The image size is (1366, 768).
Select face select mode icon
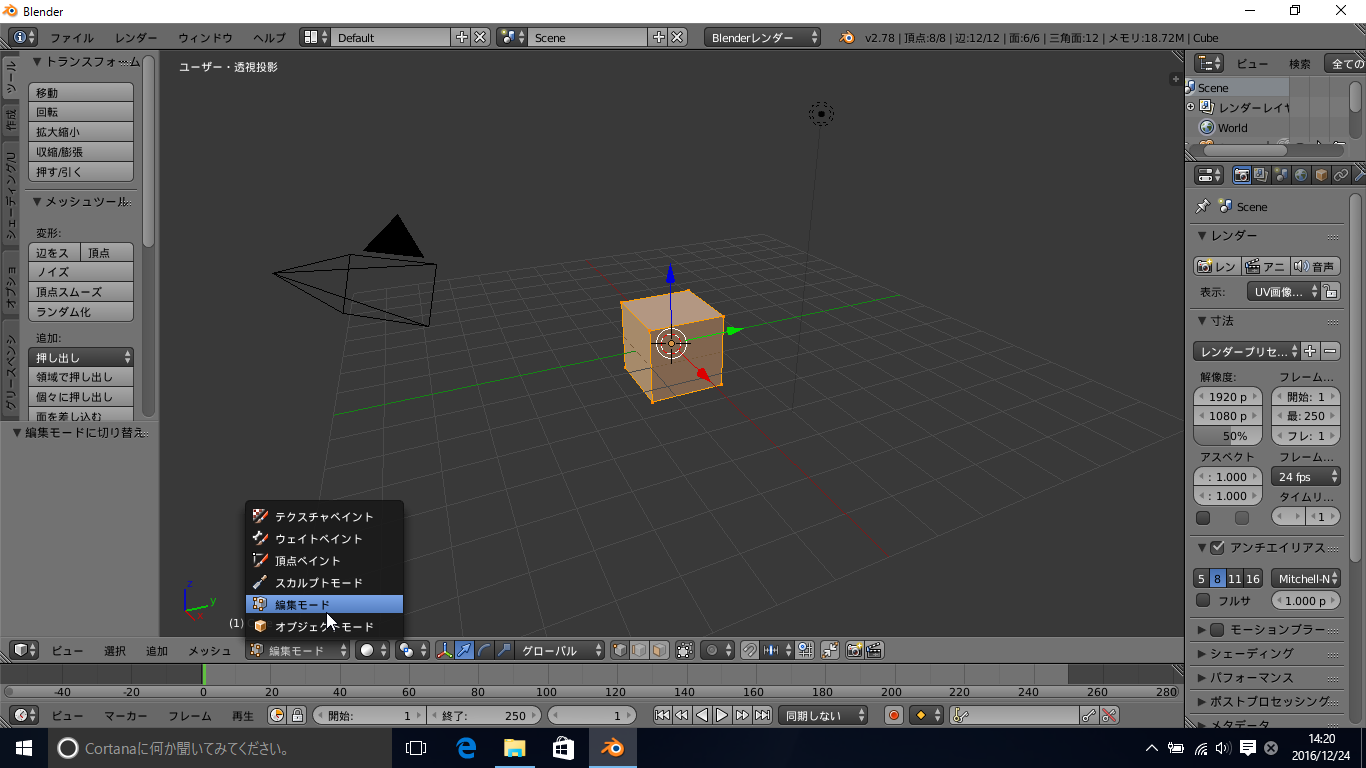659,650
